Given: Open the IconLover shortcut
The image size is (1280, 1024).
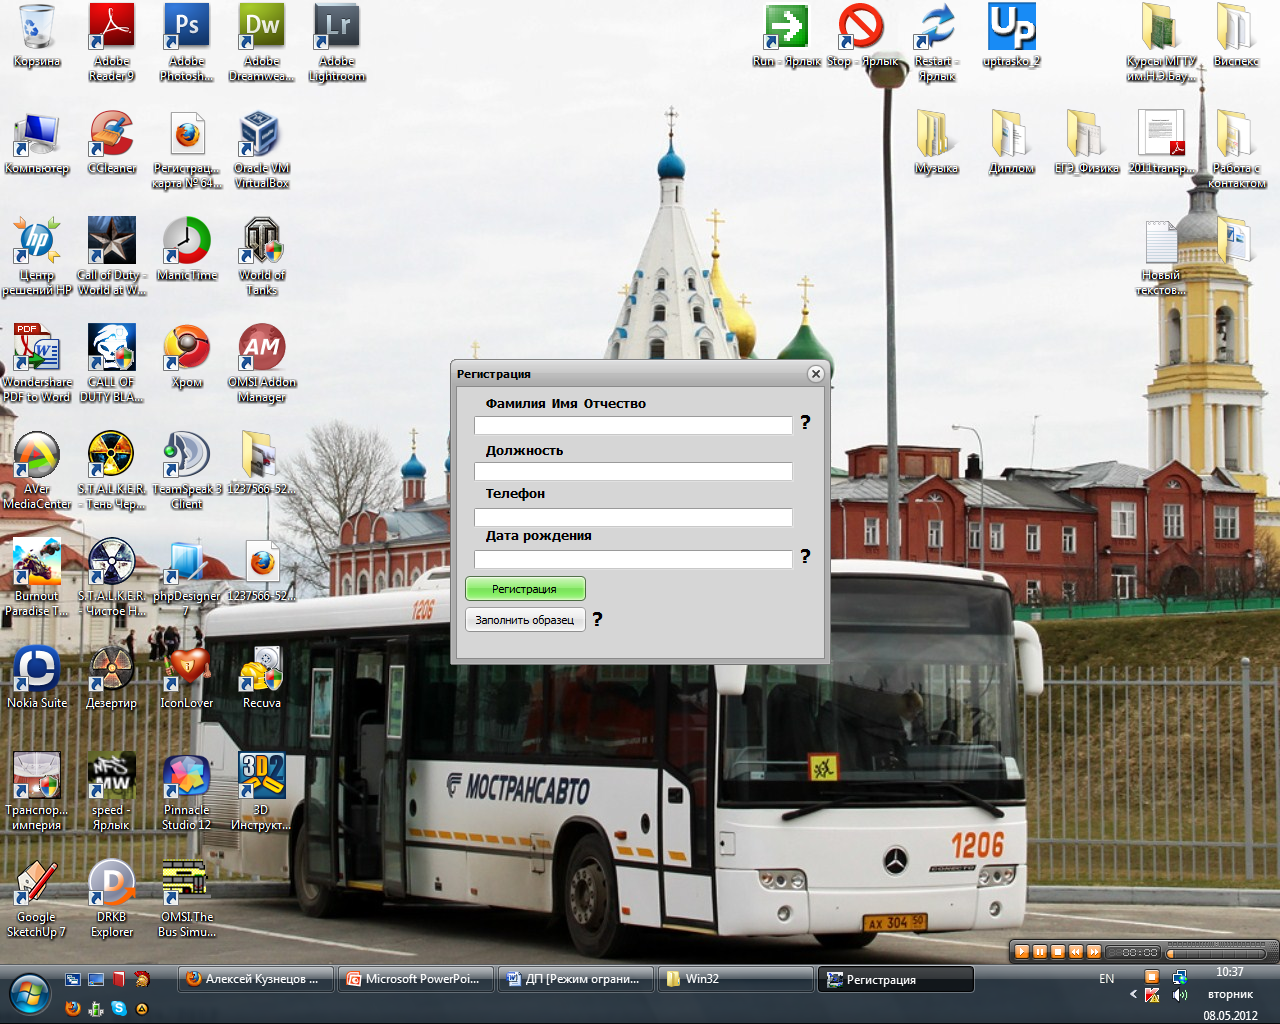Looking at the screenshot, I should 187,677.
